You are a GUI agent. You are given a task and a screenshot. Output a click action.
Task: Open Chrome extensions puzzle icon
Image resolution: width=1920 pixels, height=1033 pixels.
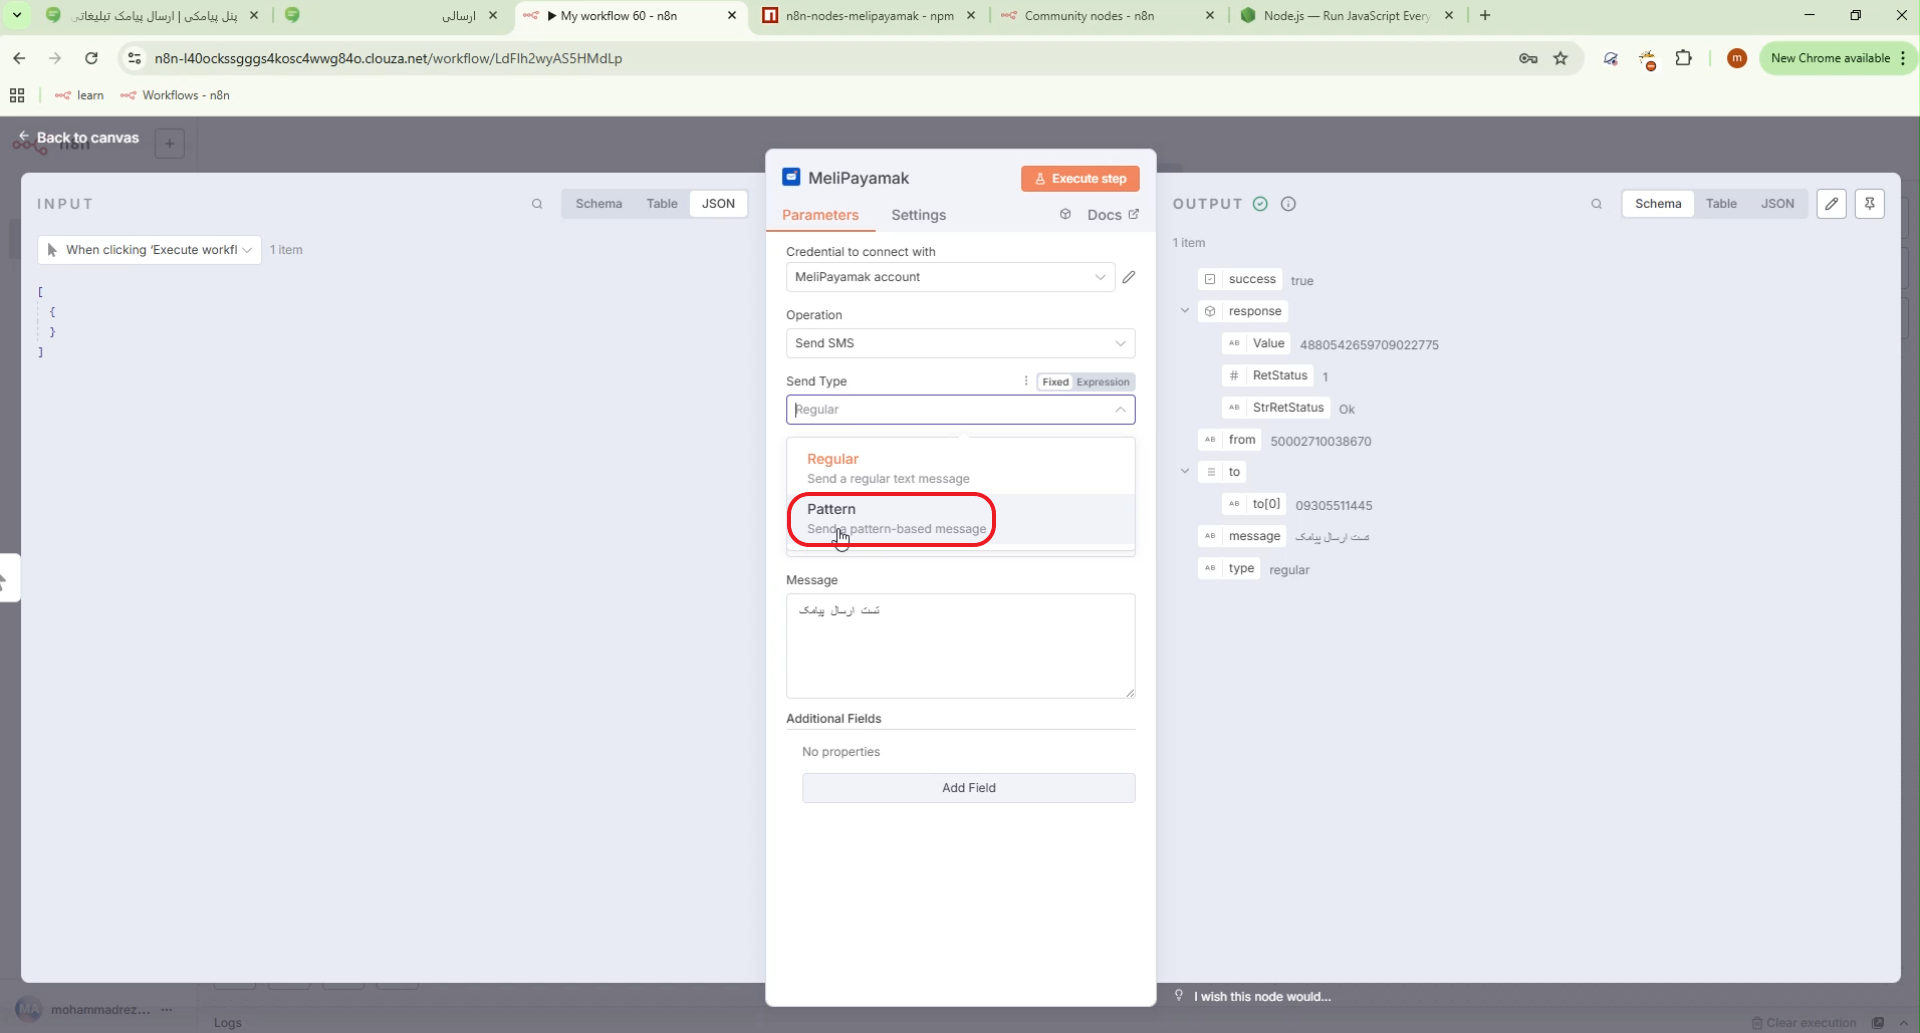1683,58
